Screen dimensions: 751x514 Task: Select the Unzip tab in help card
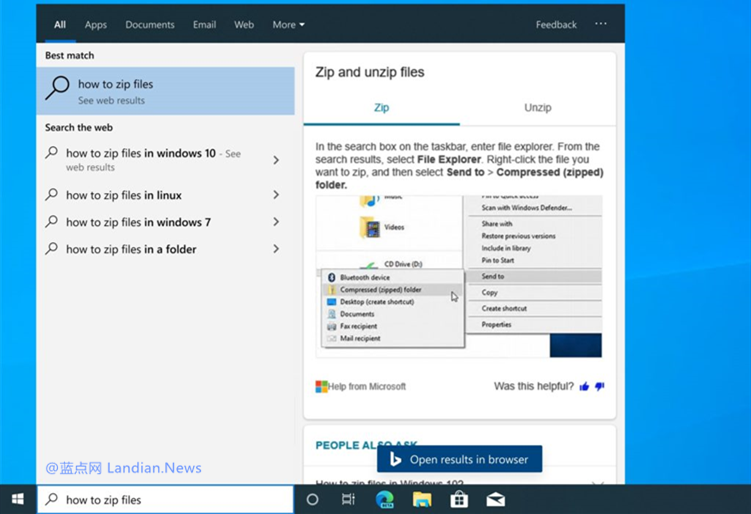538,108
